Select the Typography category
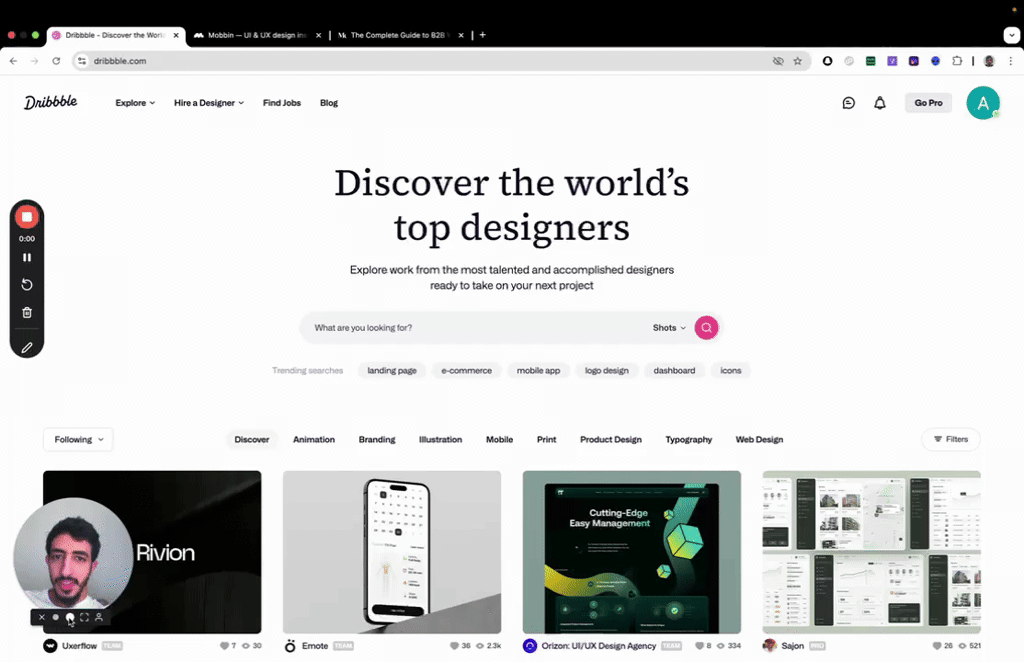1024x662 pixels. [x=688, y=439]
